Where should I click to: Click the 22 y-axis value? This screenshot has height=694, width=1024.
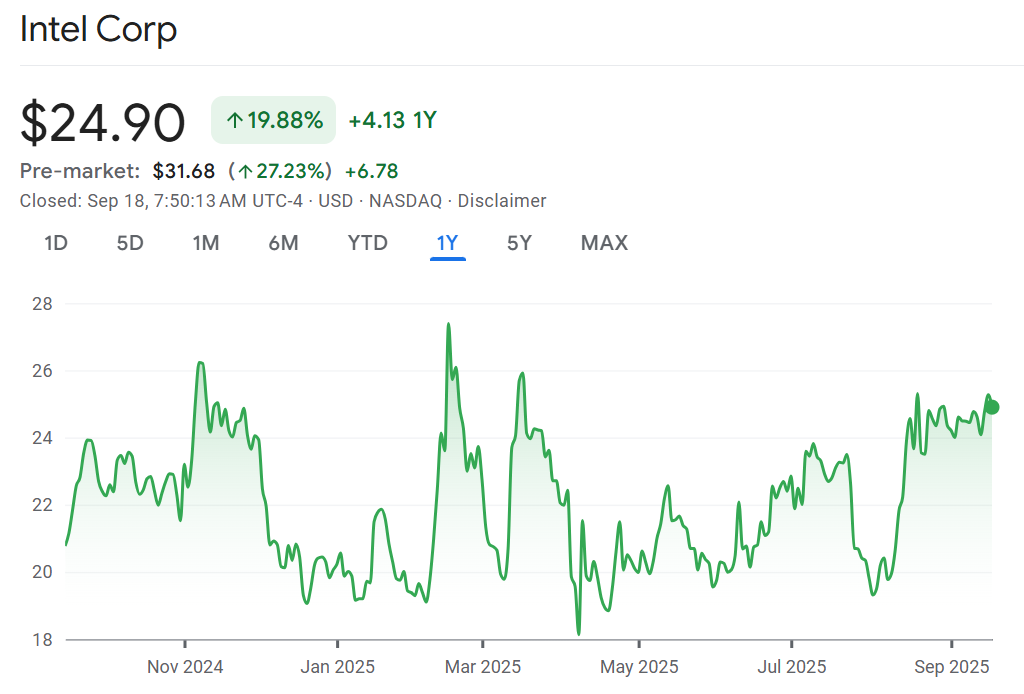click(42, 505)
